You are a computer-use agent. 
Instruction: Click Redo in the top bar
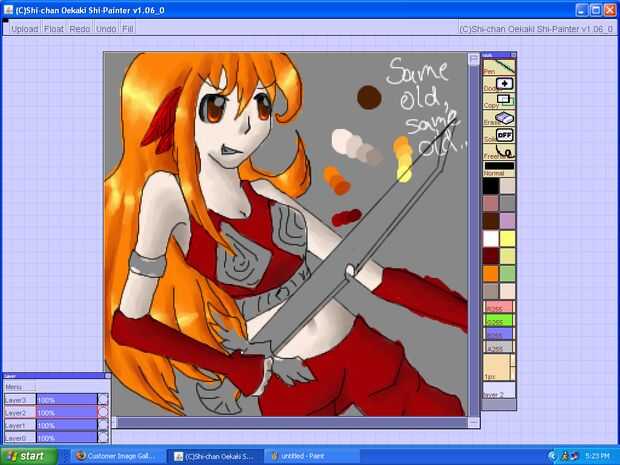pos(79,29)
